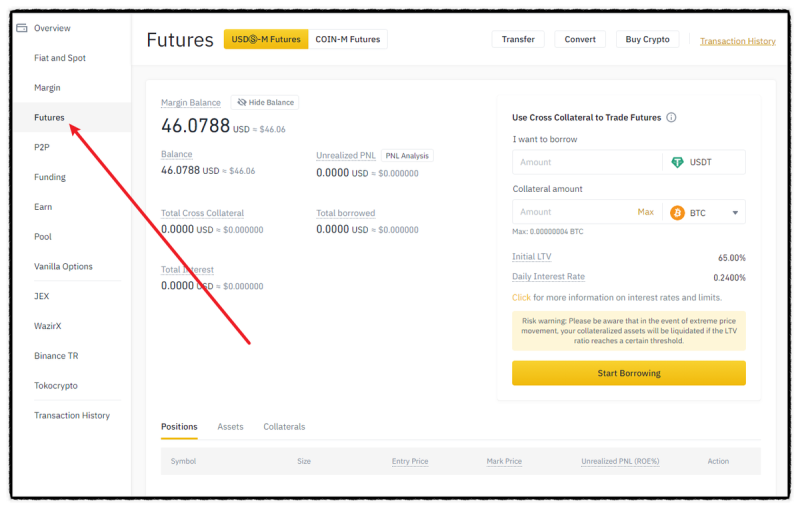
Task: Open Vanilla Options in the sidebar
Action: pos(63,266)
